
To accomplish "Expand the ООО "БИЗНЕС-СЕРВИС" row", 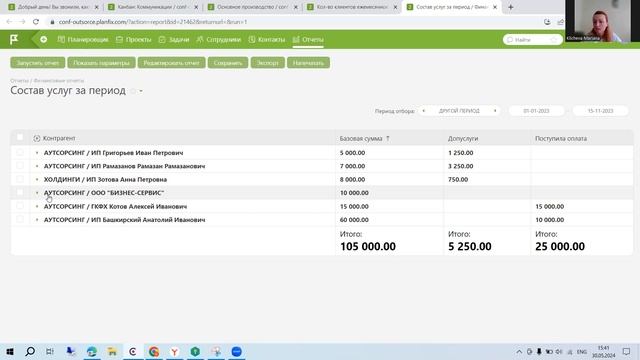I will click(37, 193).
